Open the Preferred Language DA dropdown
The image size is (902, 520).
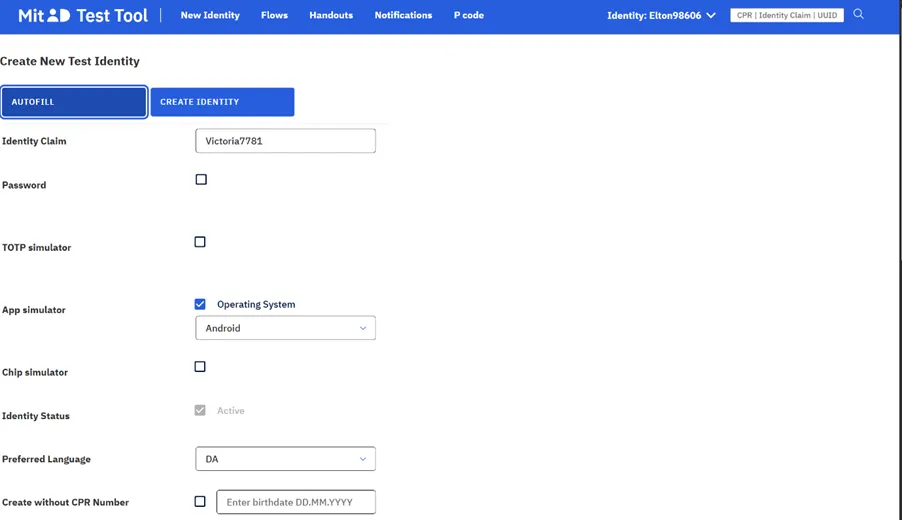(x=285, y=459)
